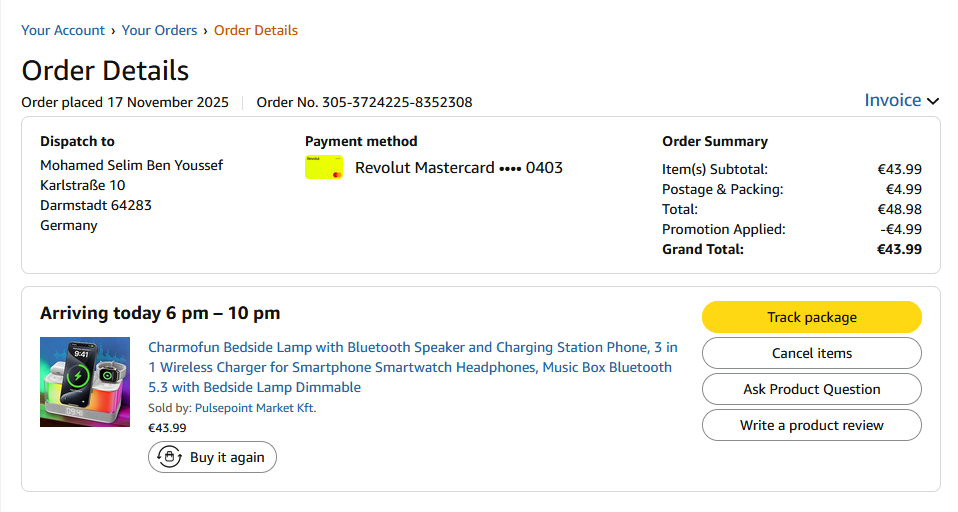
Task: Click the Revolut card icon
Action: [324, 168]
